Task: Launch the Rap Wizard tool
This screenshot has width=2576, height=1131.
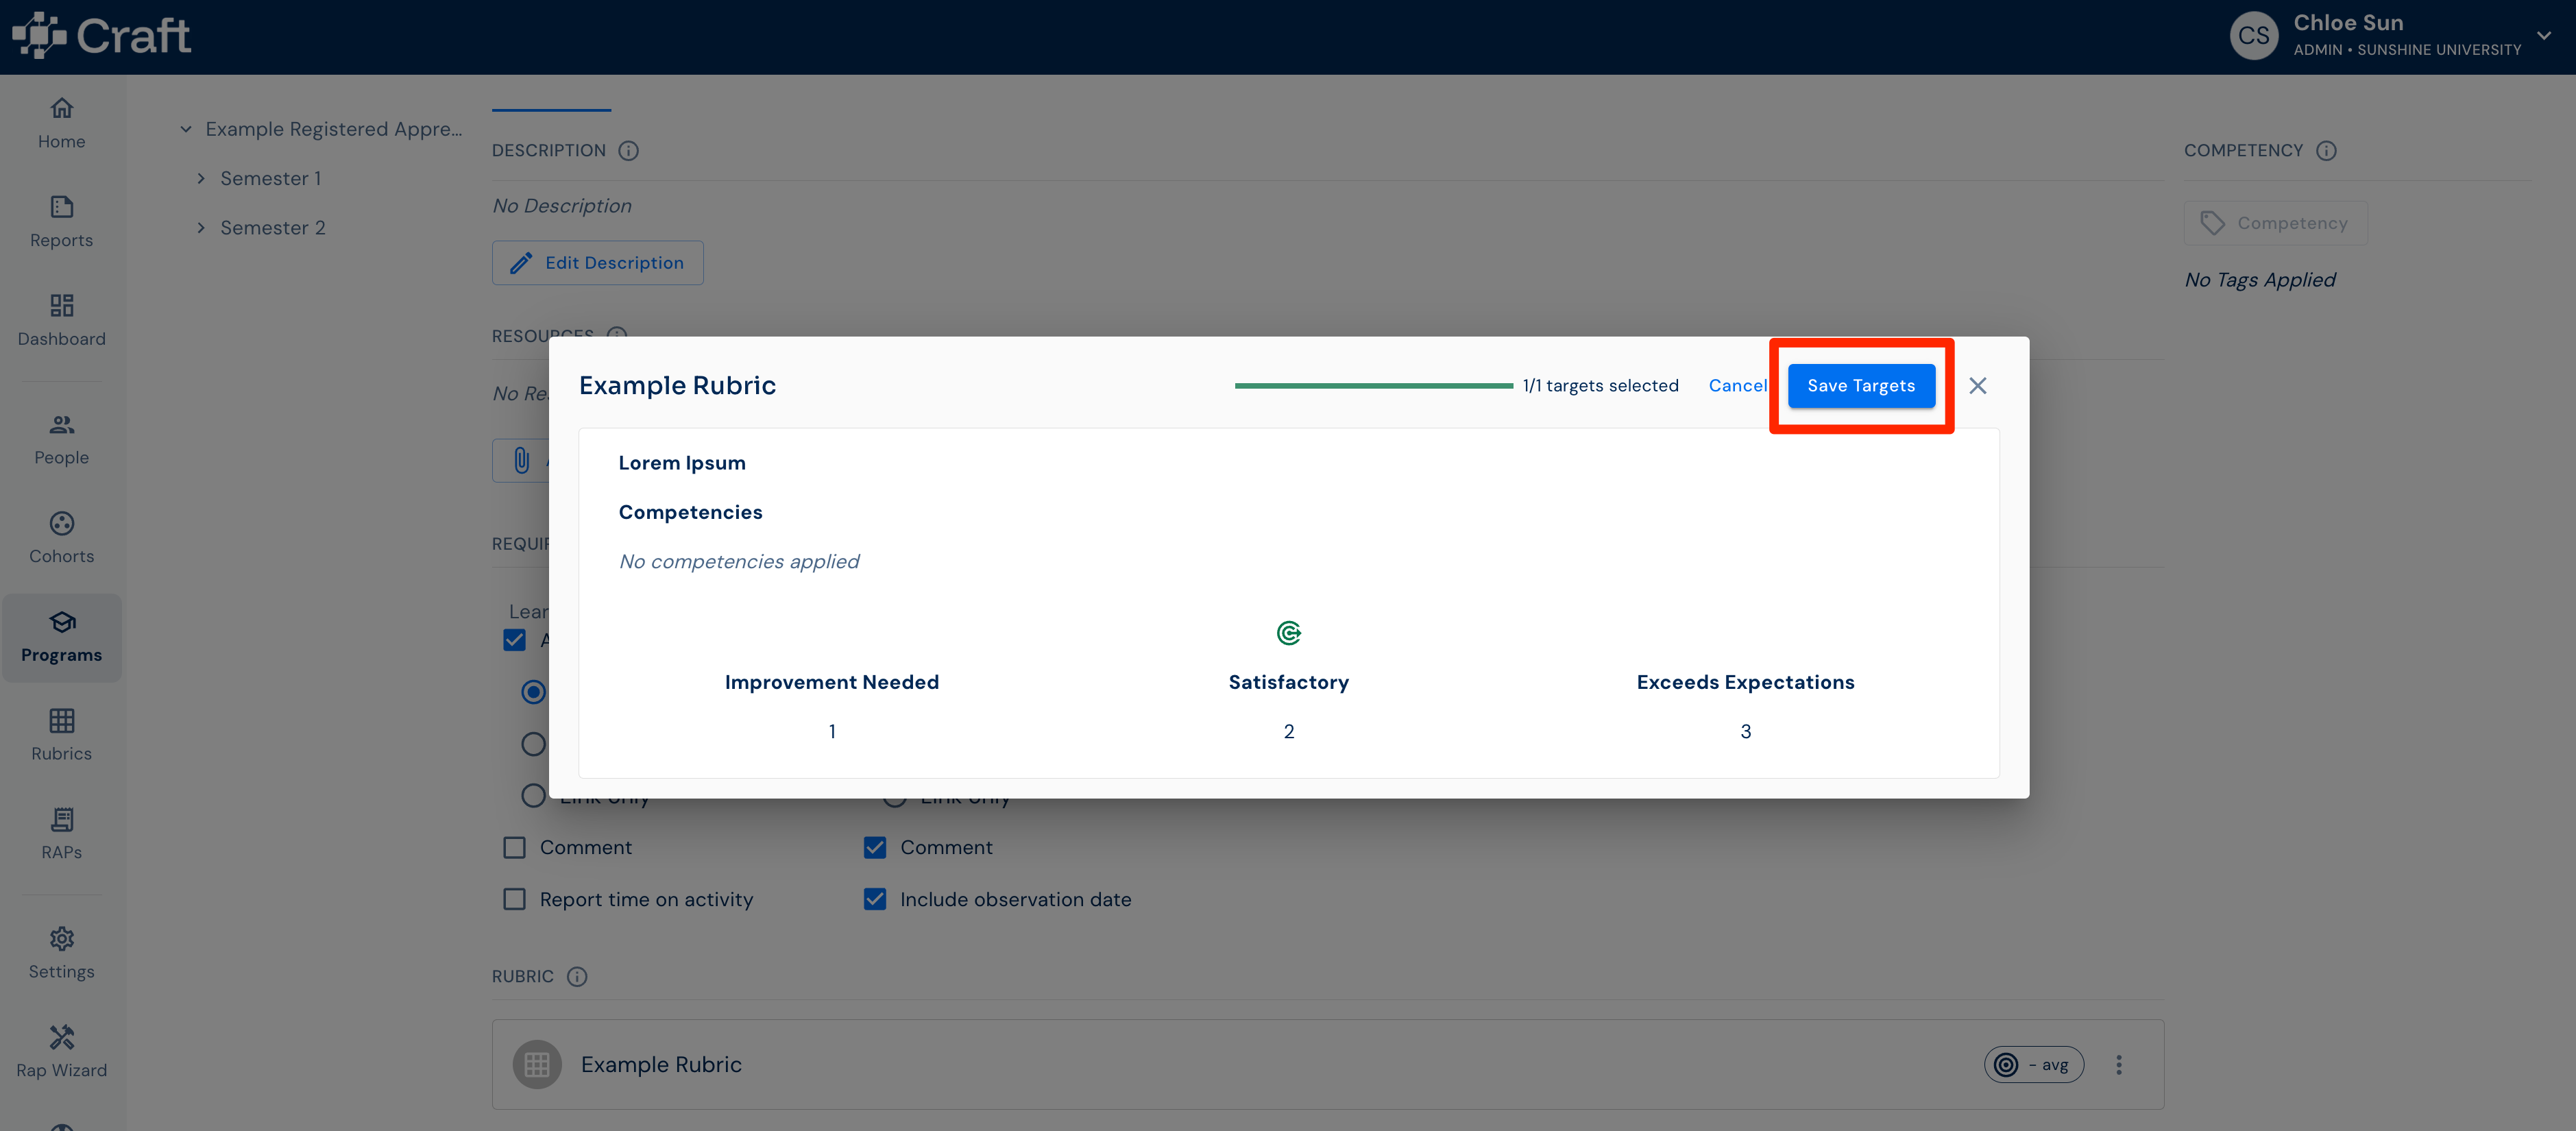Action: click(61, 1052)
